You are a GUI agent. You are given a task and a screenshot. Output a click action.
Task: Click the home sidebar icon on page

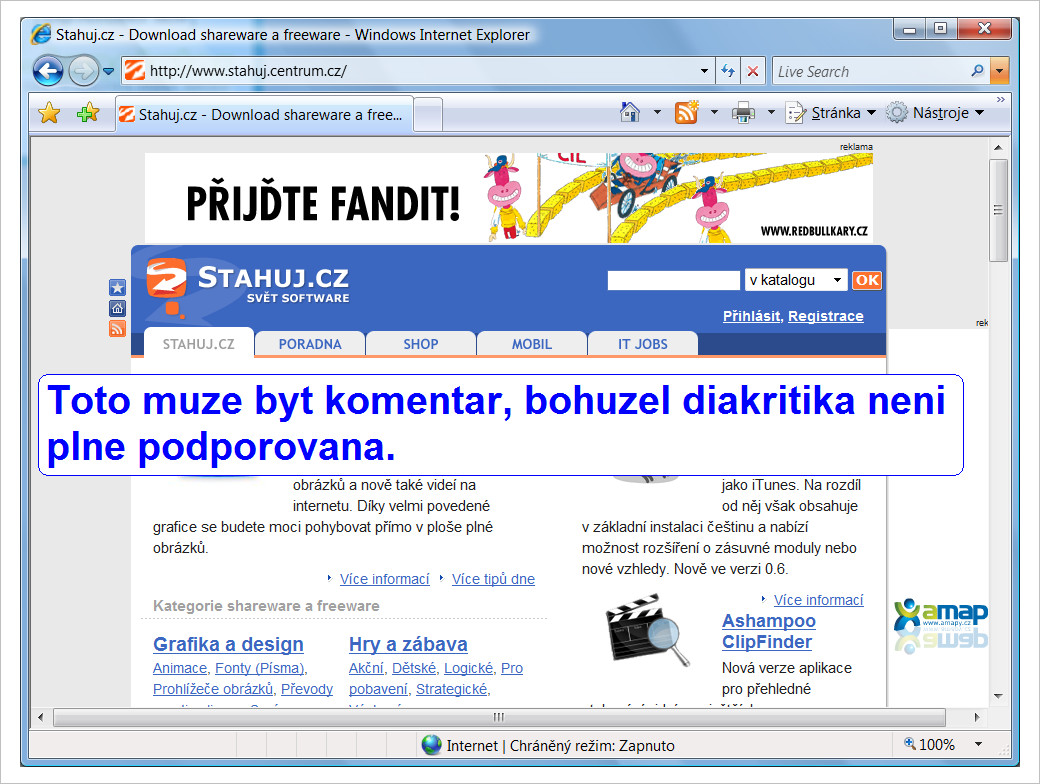coord(117,308)
